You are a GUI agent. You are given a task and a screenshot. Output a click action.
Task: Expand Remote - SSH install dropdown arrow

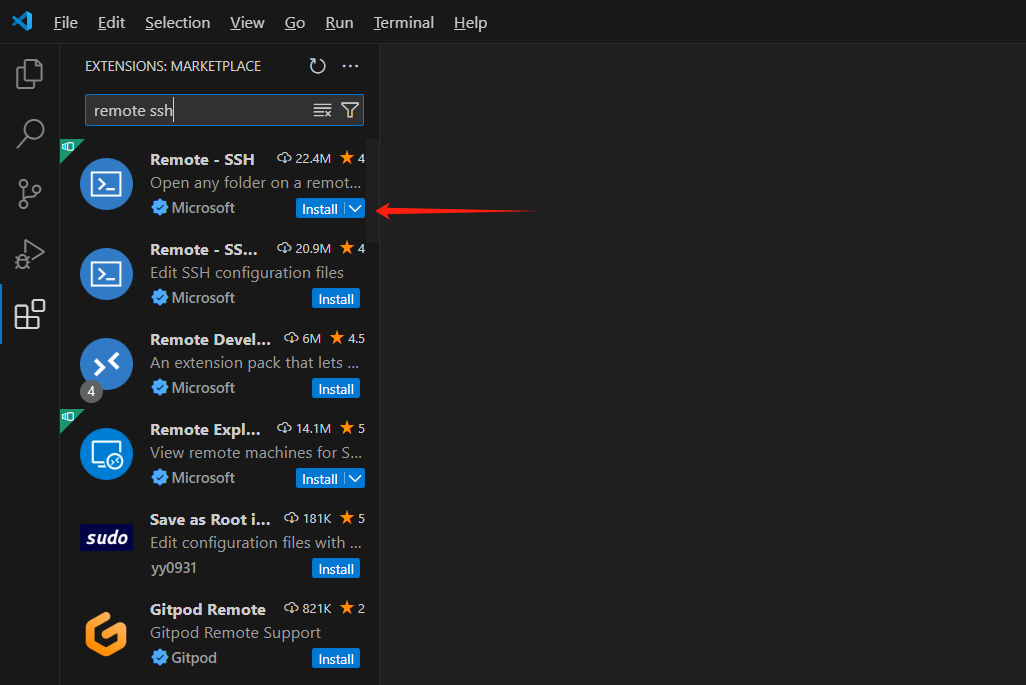click(355, 208)
